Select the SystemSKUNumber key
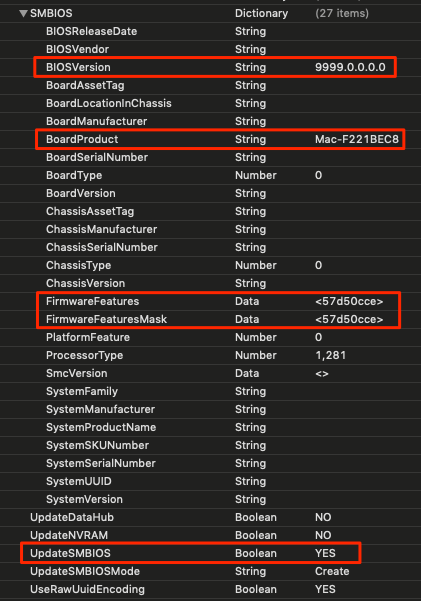Viewport: 421px width, 601px height. (x=97, y=446)
